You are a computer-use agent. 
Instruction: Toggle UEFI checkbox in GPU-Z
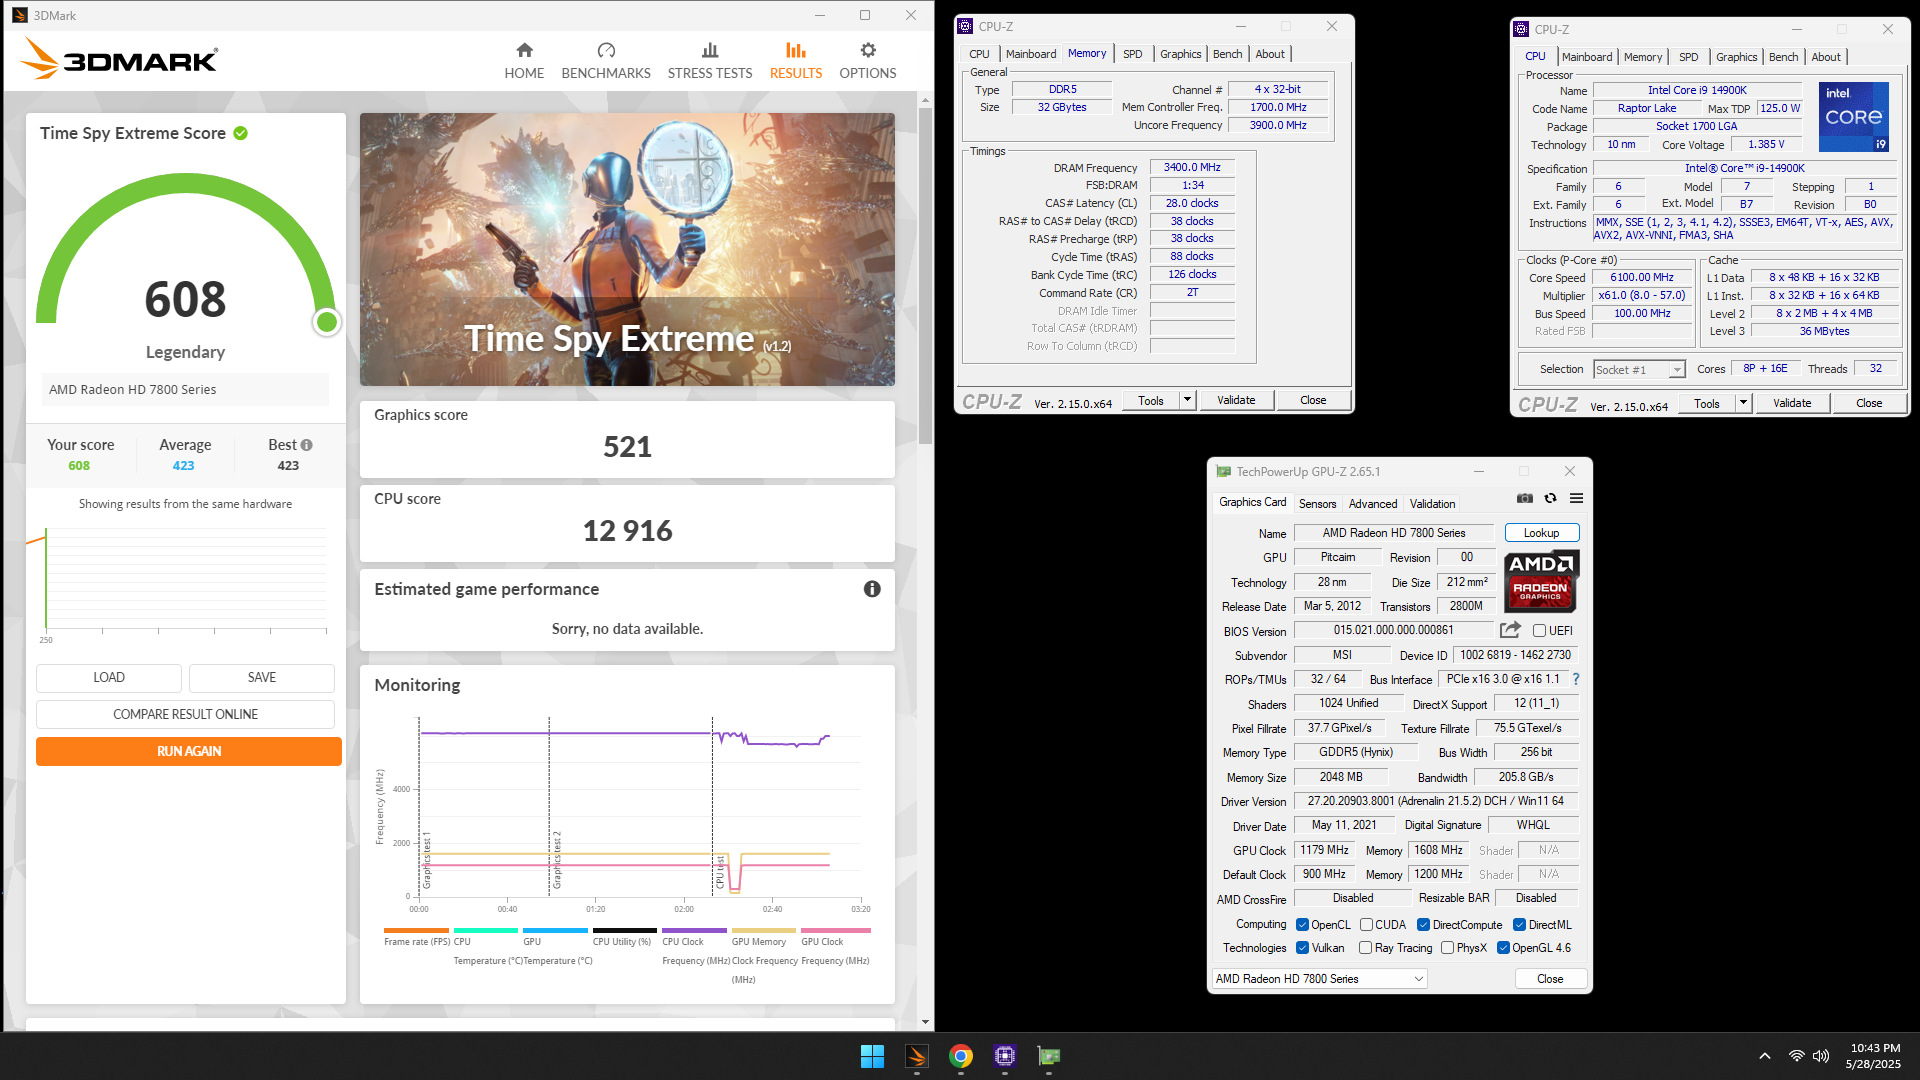pos(1540,631)
